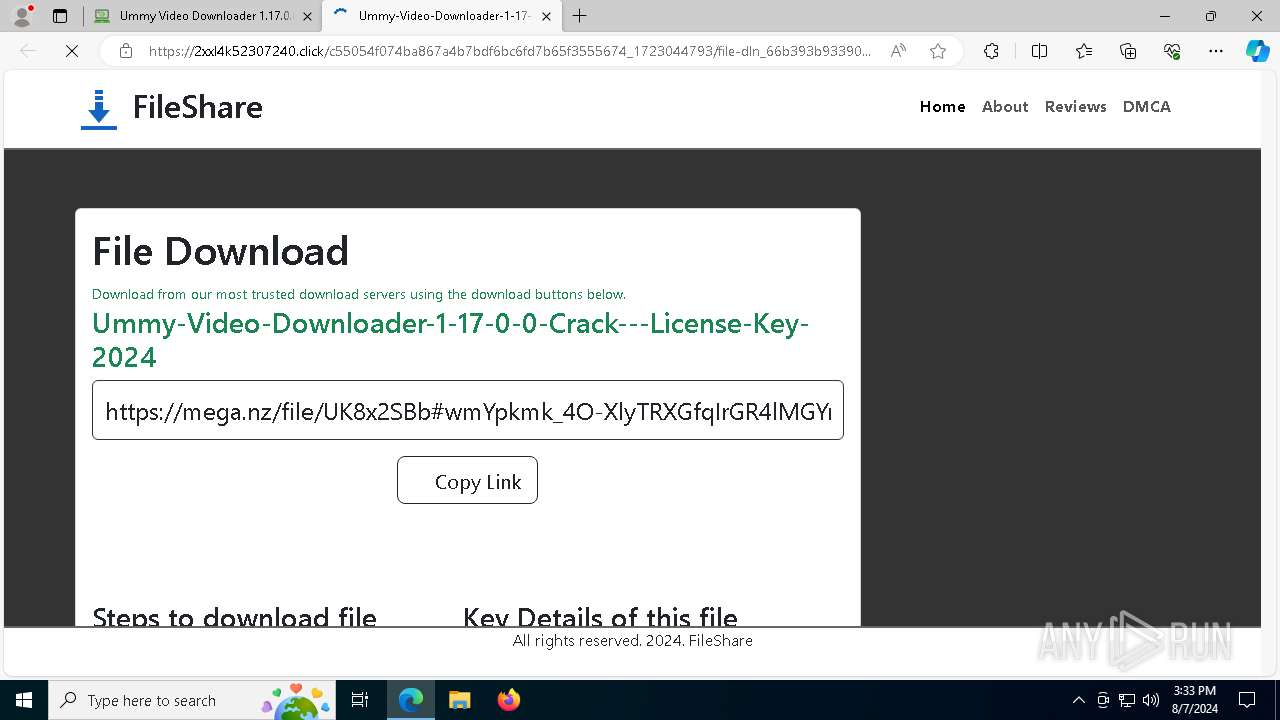Stop loading the page
This screenshot has width=1280, height=720.
[72, 51]
